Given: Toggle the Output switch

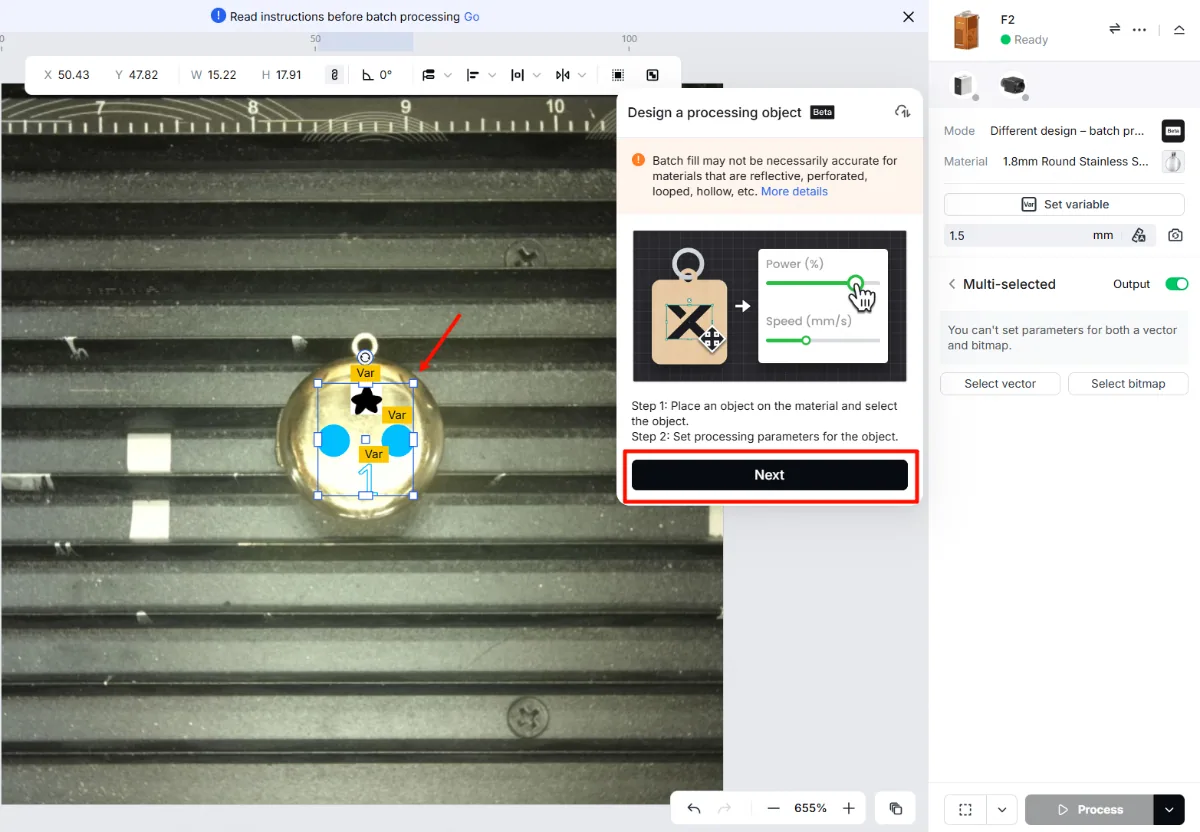Looking at the screenshot, I should click(1176, 284).
